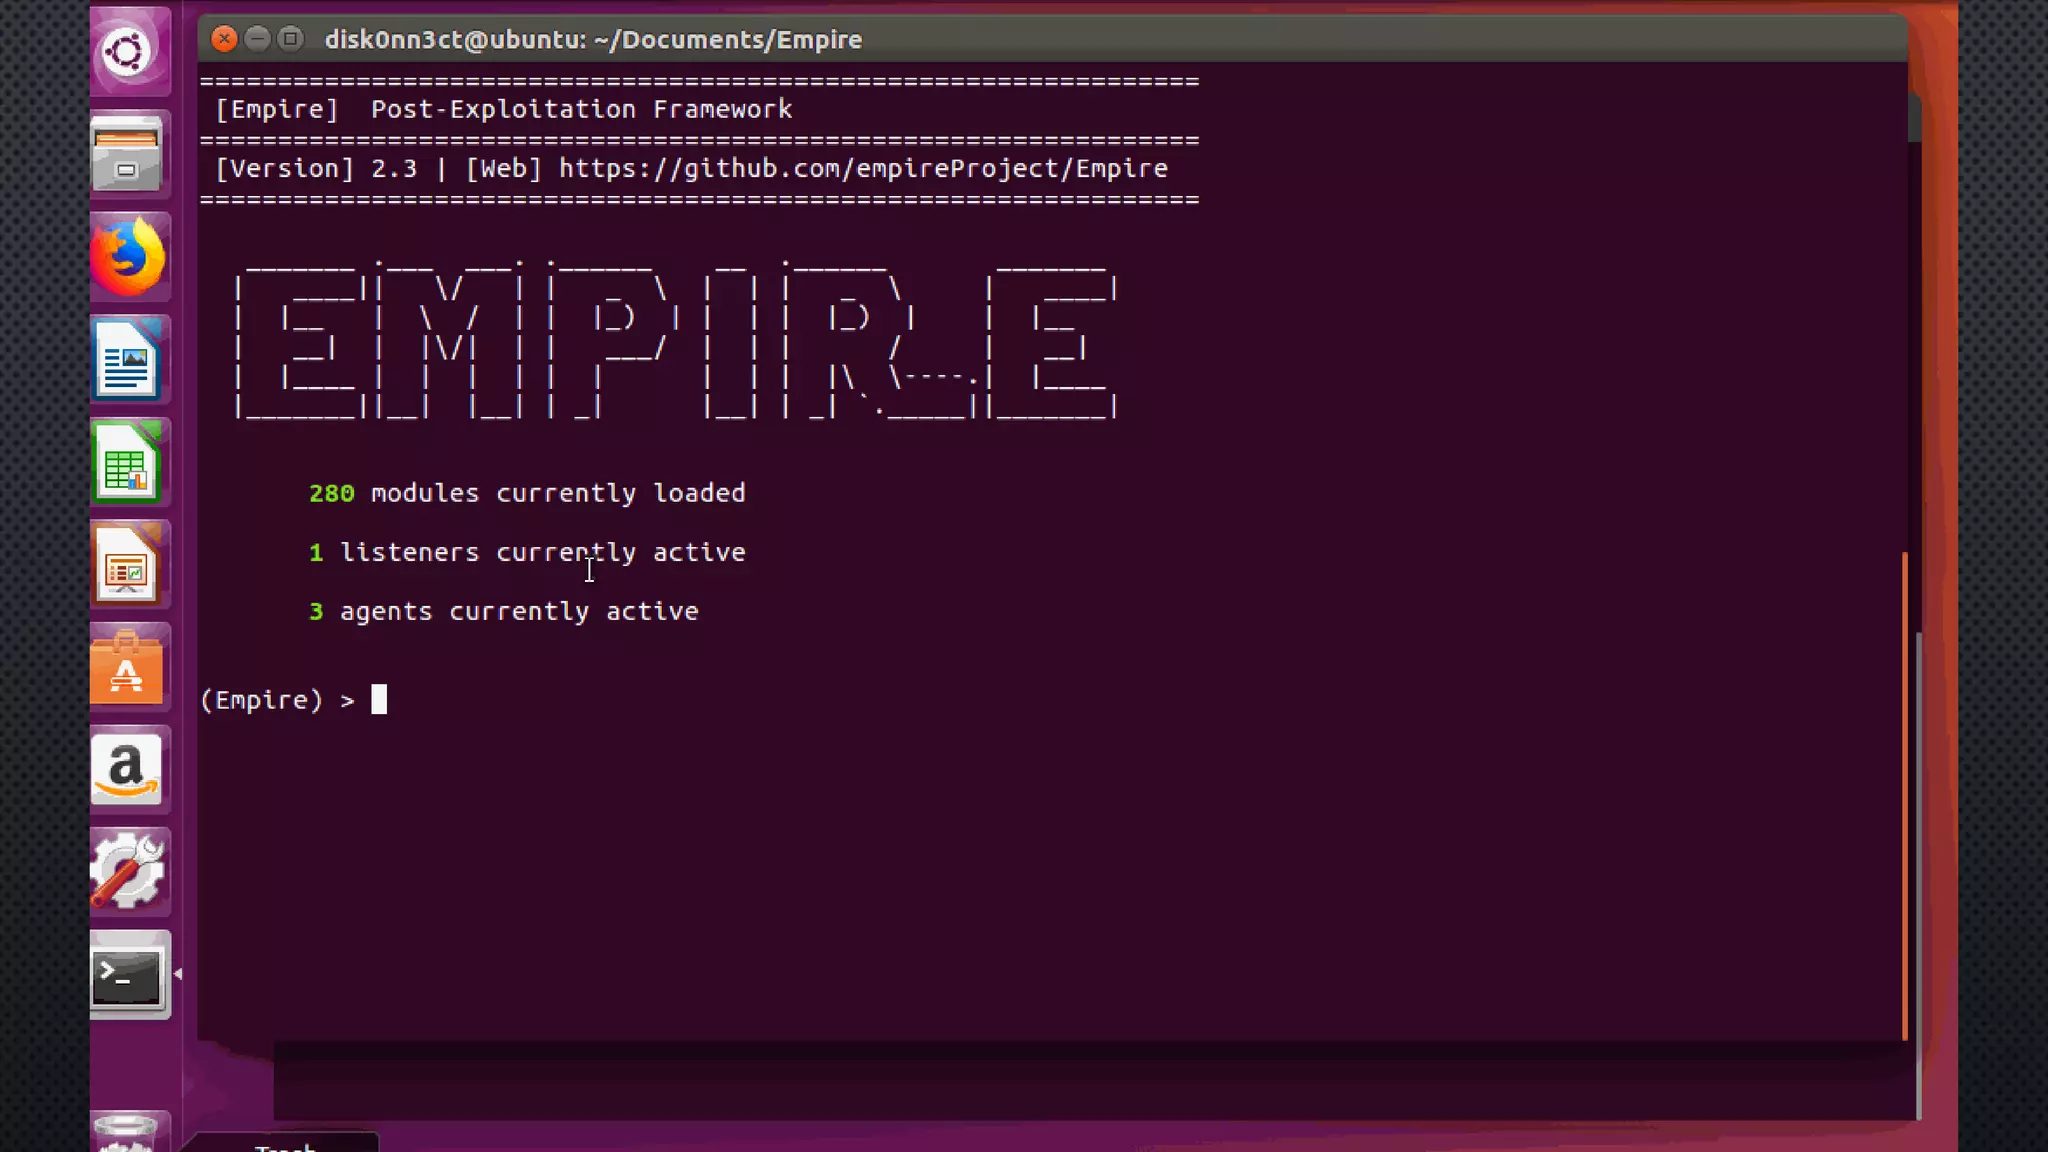Close the Empire terminal window
Image resolution: width=2048 pixels, height=1152 pixels.
pyautogui.click(x=224, y=39)
